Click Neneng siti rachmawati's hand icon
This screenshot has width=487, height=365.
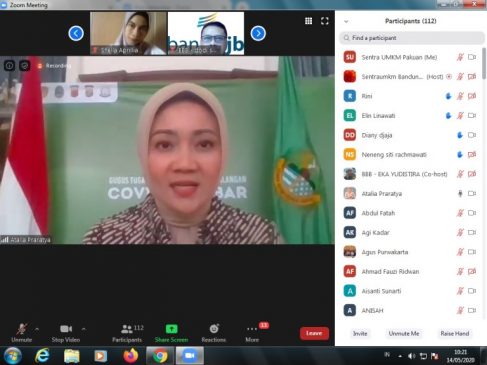(460, 155)
